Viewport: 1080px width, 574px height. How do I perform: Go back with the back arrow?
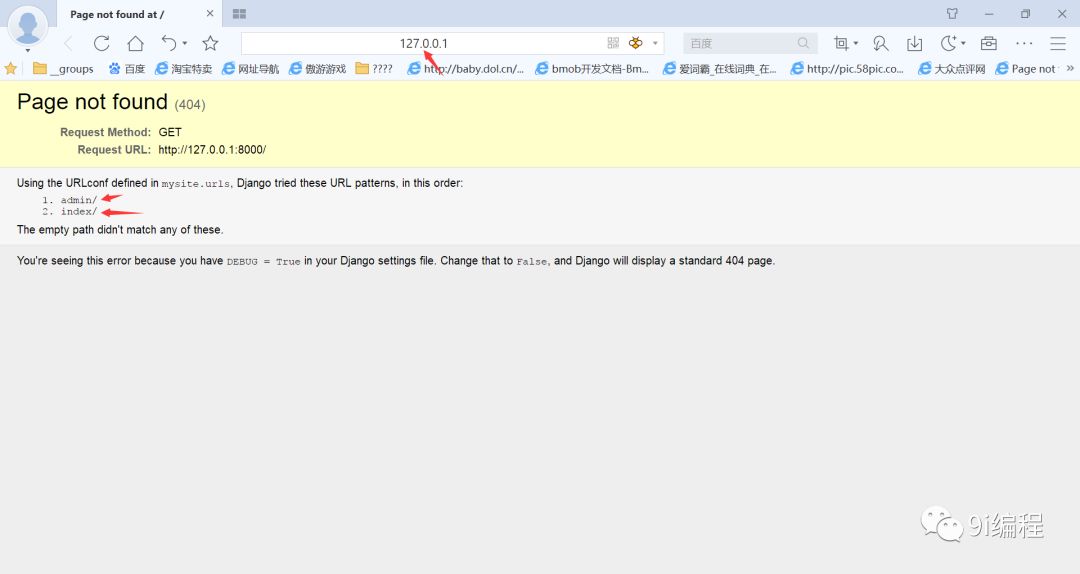coord(68,43)
